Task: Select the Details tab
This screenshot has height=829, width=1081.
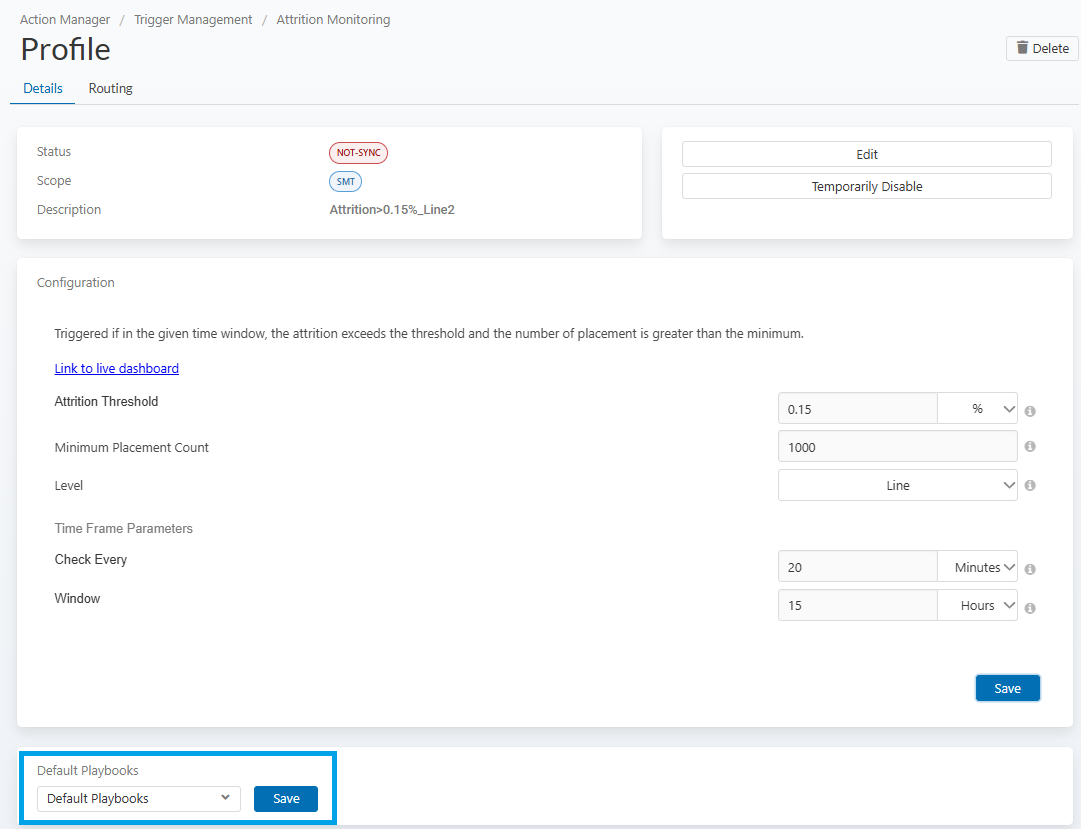Action: tap(43, 88)
